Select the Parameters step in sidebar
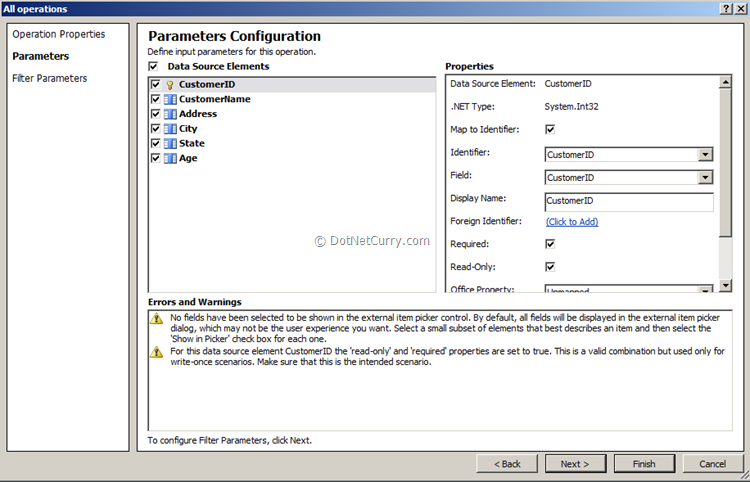 click(x=41, y=56)
